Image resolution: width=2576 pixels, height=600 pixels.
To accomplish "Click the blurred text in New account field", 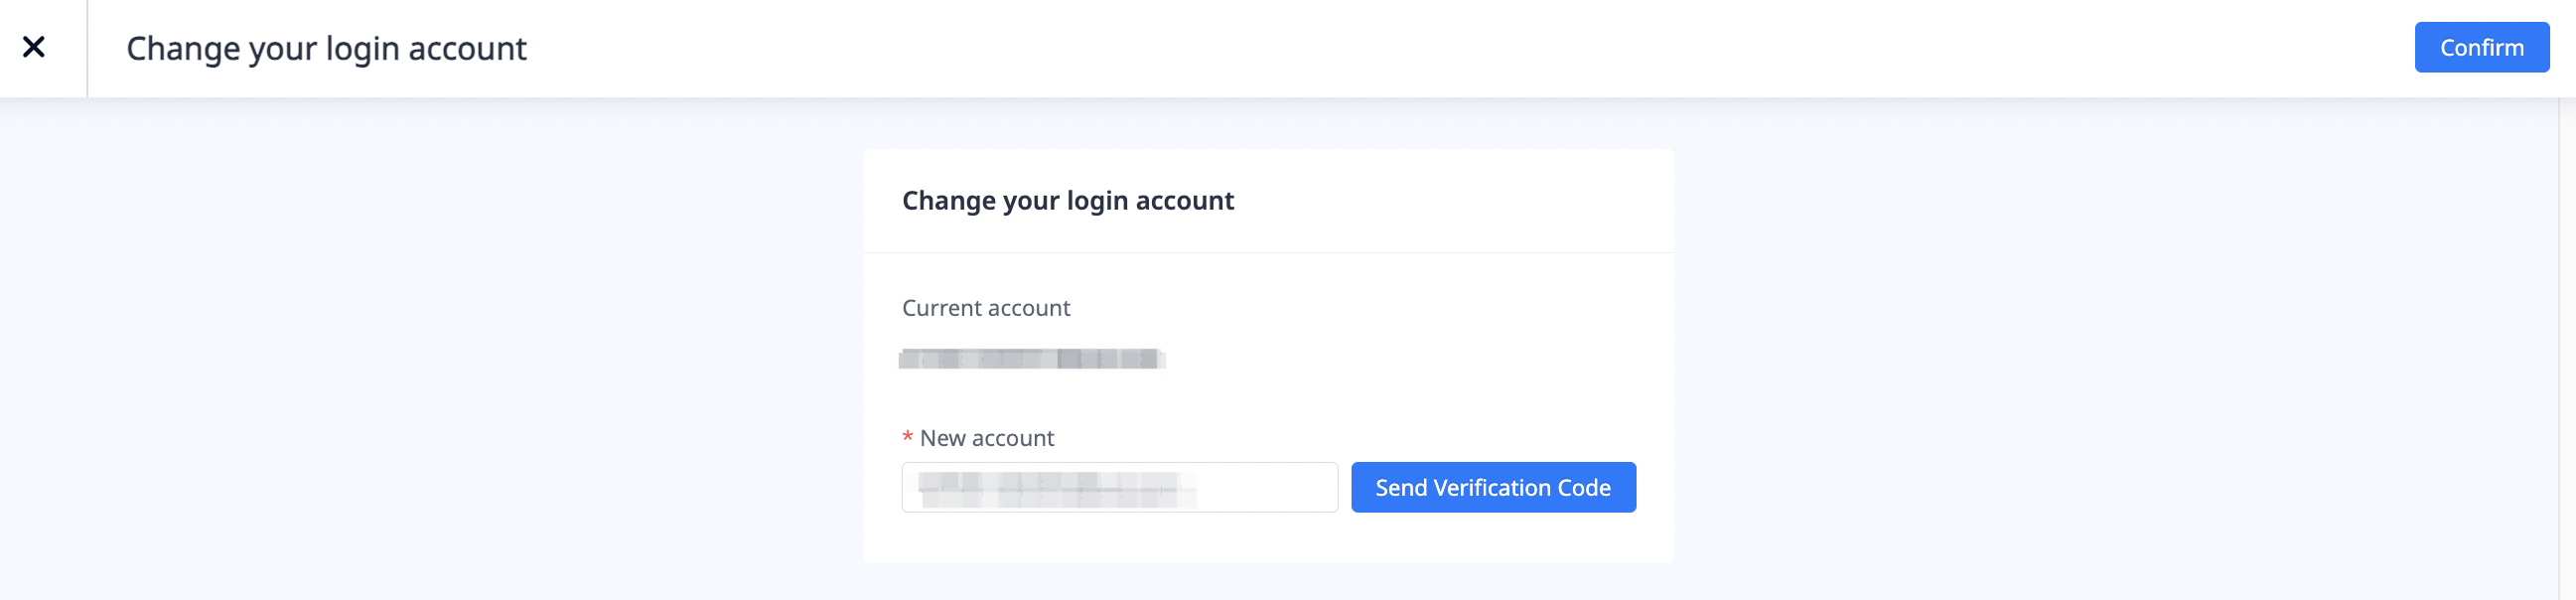I will click(x=1055, y=488).
